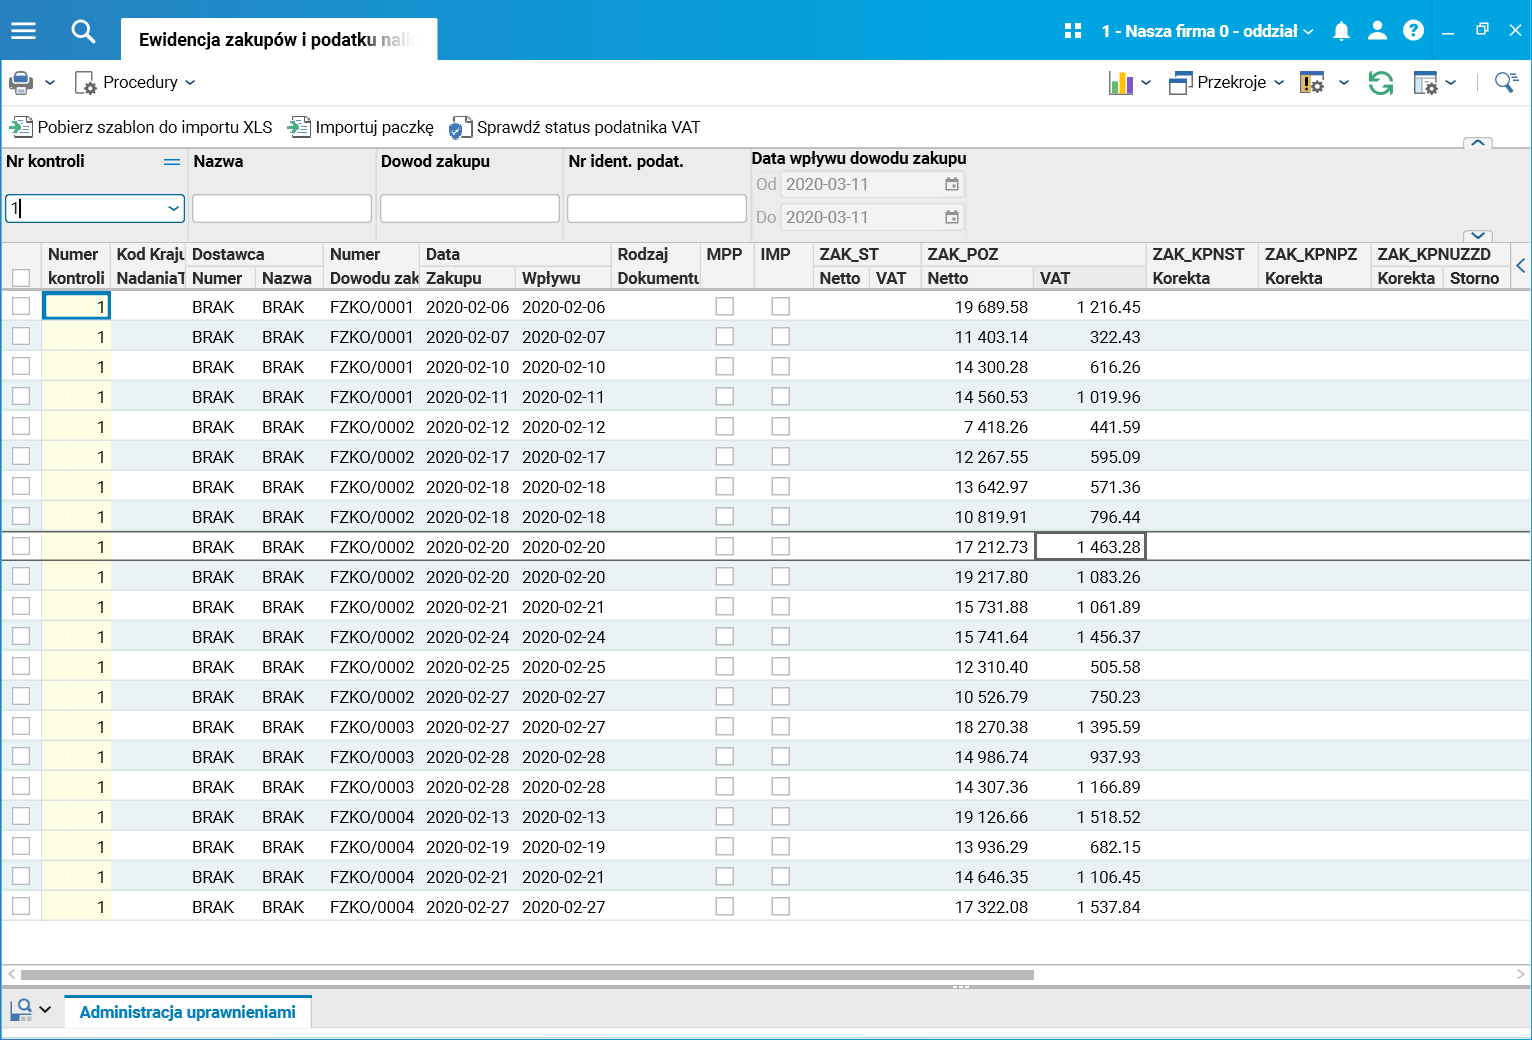Screen dimensions: 1532x1040
Task: Click the search magnifier icon in header
Action: click(x=83, y=32)
